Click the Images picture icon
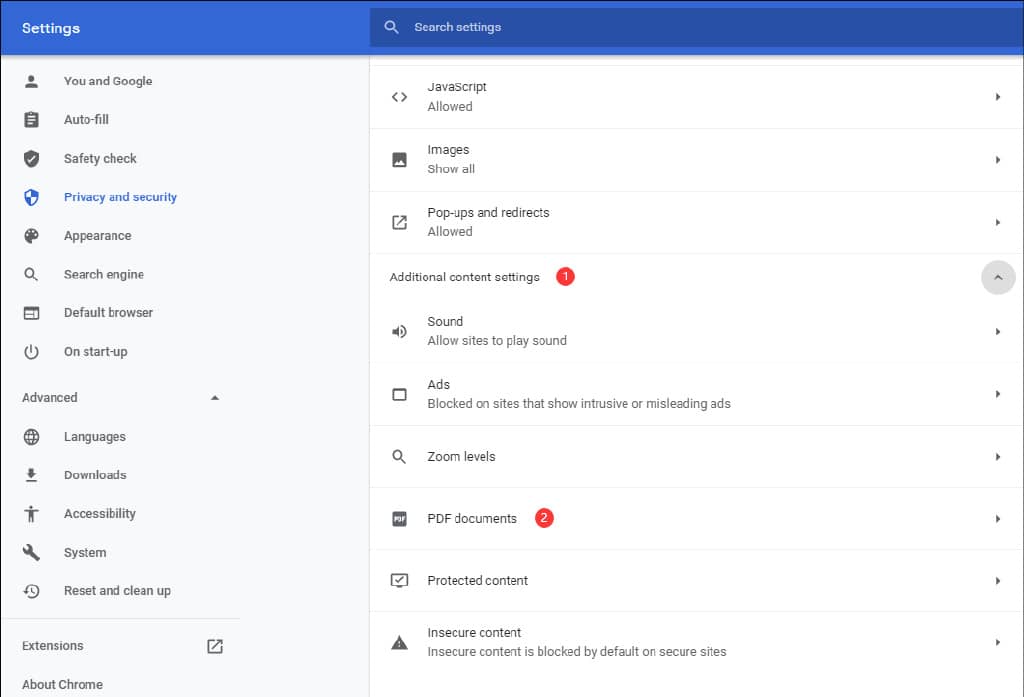1024x697 pixels. (x=400, y=159)
